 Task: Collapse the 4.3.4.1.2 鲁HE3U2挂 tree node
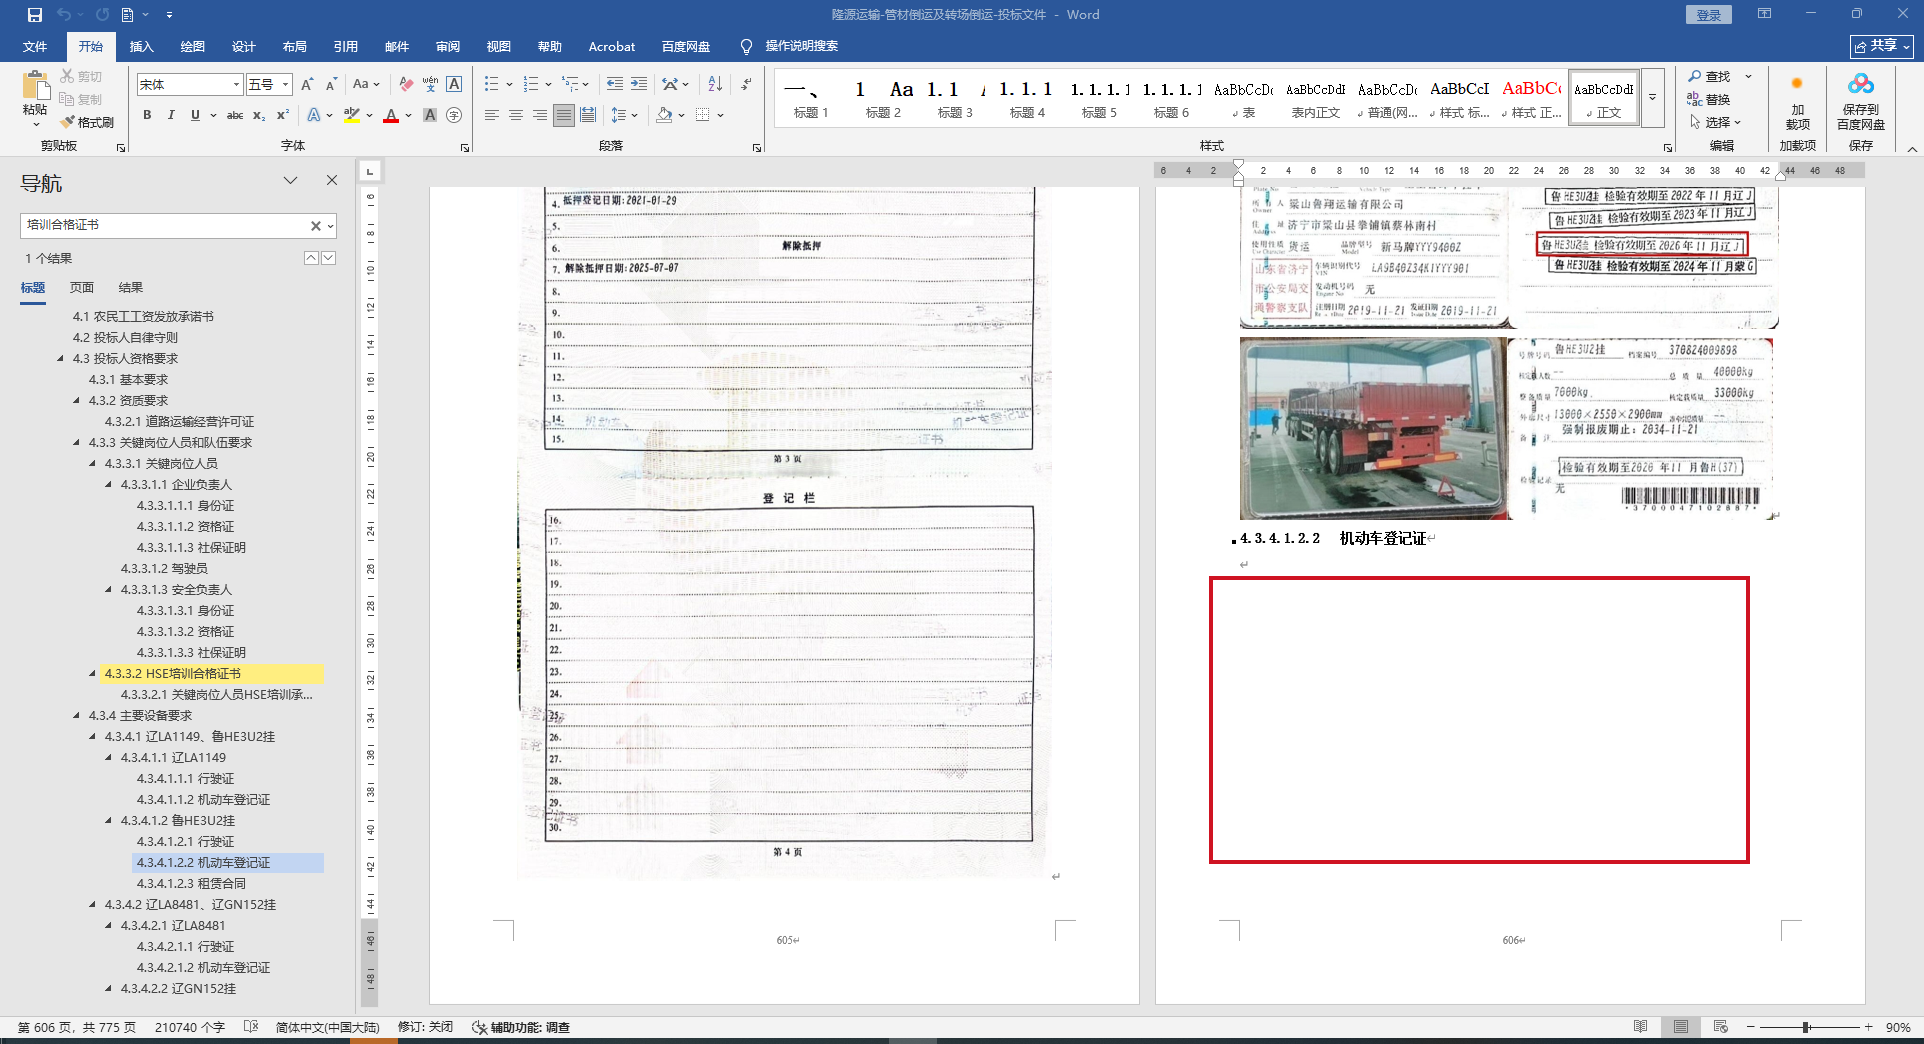109,821
